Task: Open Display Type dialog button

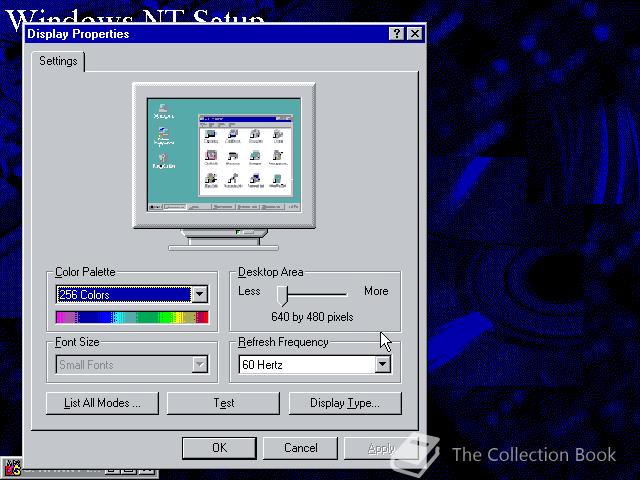Action: coord(345,403)
